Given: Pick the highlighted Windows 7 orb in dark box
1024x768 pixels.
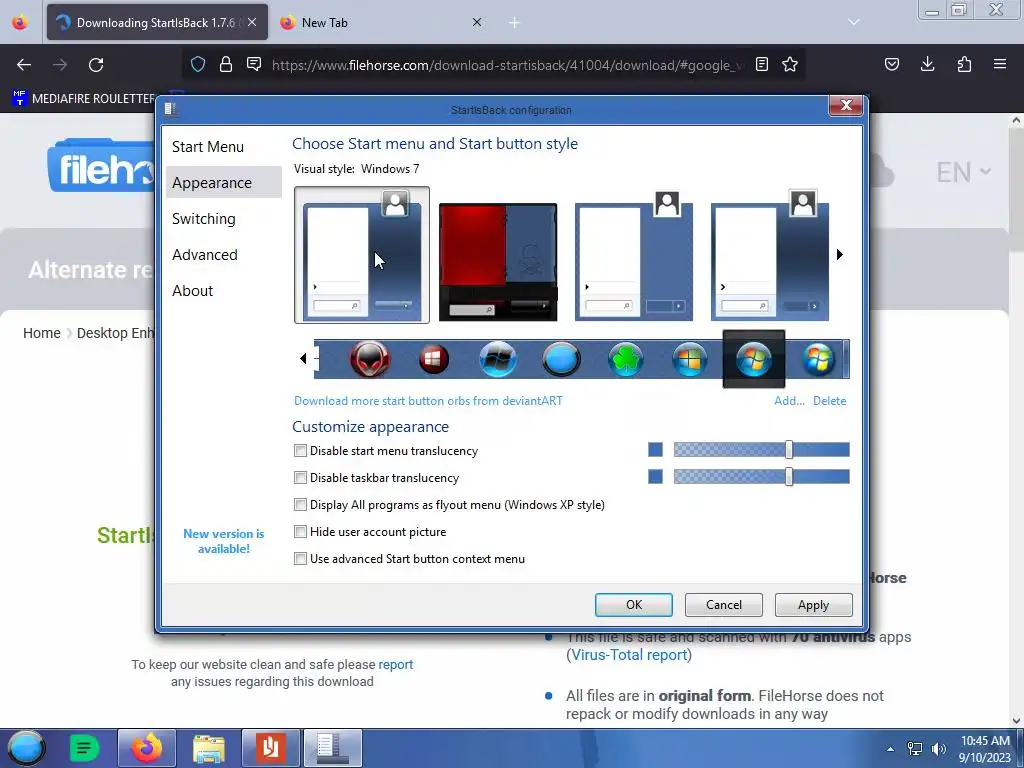Looking at the screenshot, I should pos(754,359).
